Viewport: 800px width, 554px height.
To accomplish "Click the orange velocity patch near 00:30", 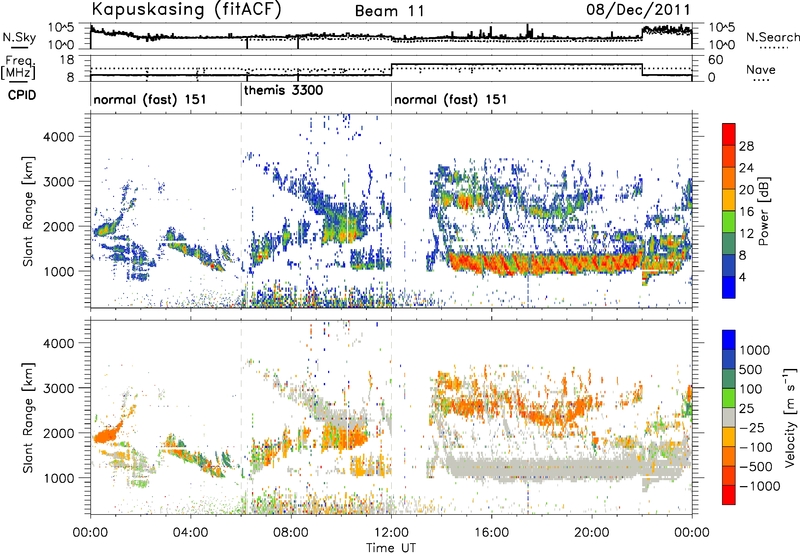I will (x=107, y=434).
